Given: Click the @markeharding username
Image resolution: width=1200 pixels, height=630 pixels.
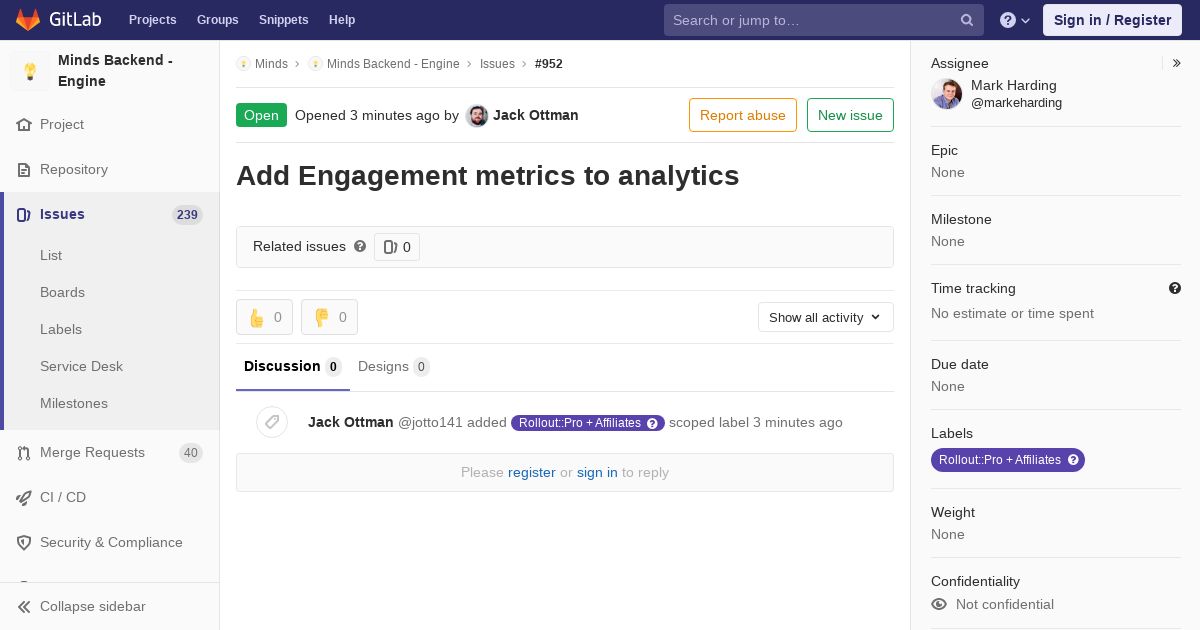Looking at the screenshot, I should 1016,103.
